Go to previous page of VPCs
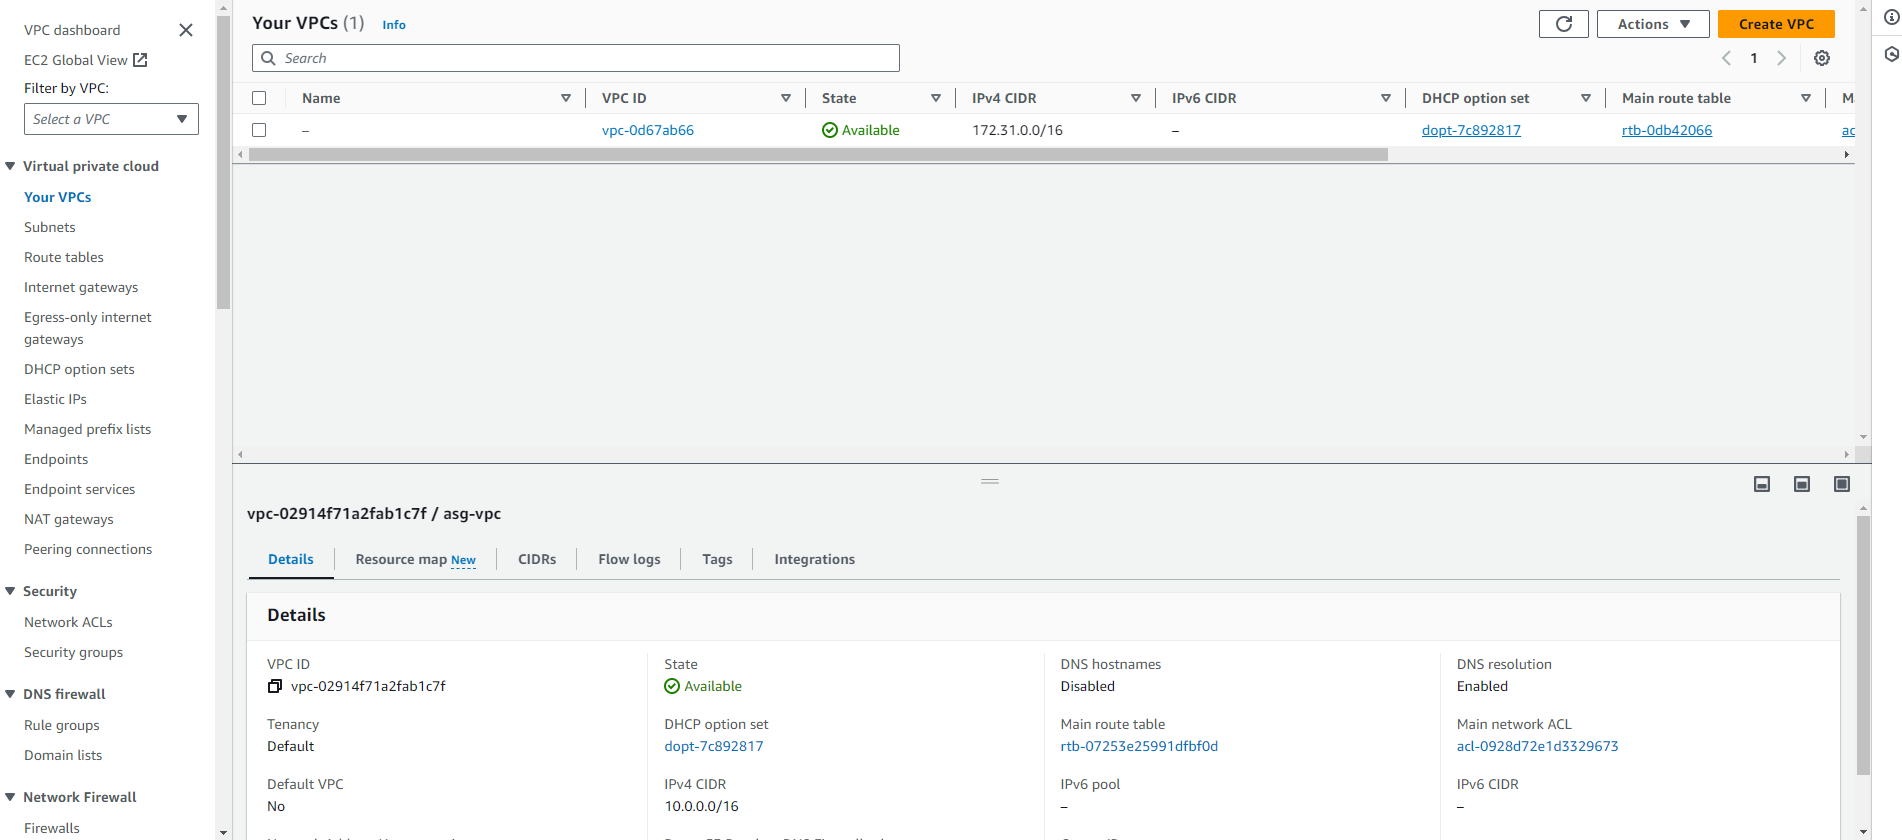The width and height of the screenshot is (1902, 840). pyautogui.click(x=1726, y=58)
